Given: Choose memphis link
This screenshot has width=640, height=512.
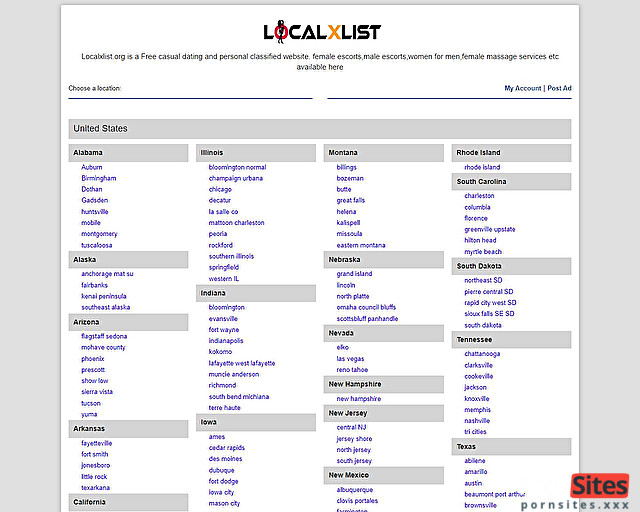Looking at the screenshot, I should [478, 410].
